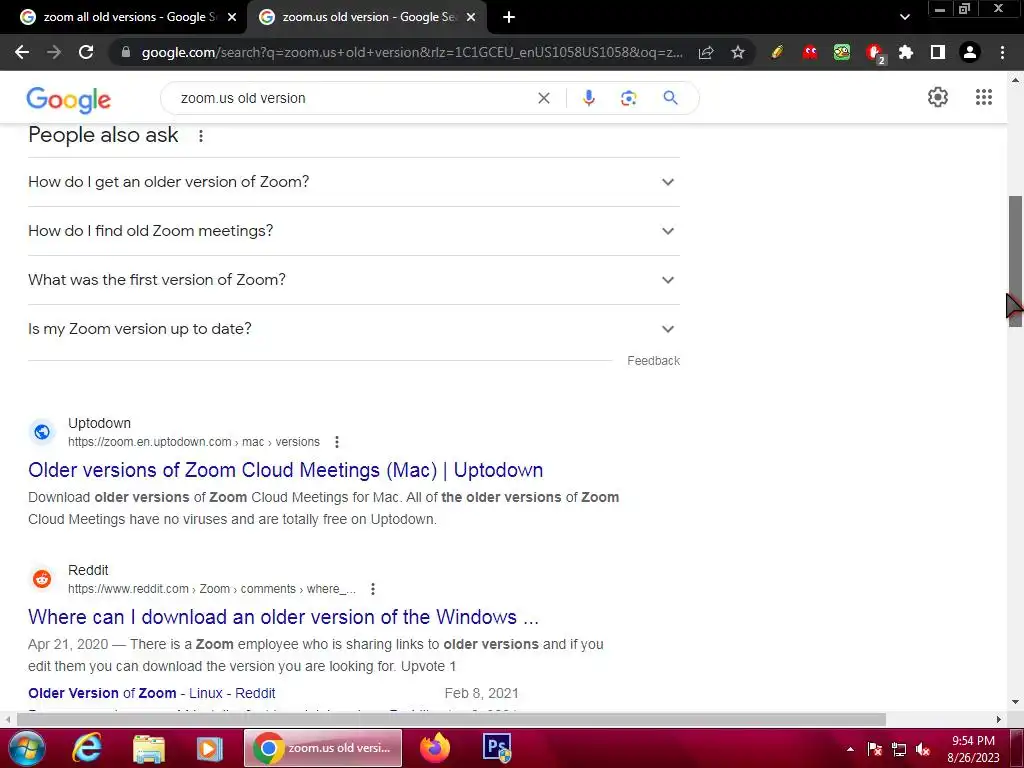The height and width of the screenshot is (768, 1024).
Task: Open People also ask three-dot options
Action: [x=201, y=136]
